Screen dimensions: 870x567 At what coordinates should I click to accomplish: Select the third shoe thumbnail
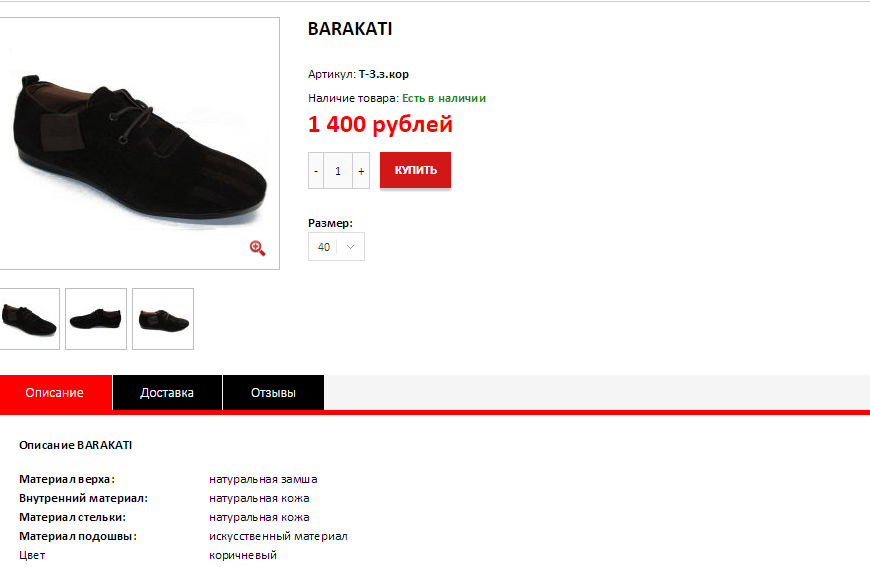(163, 319)
